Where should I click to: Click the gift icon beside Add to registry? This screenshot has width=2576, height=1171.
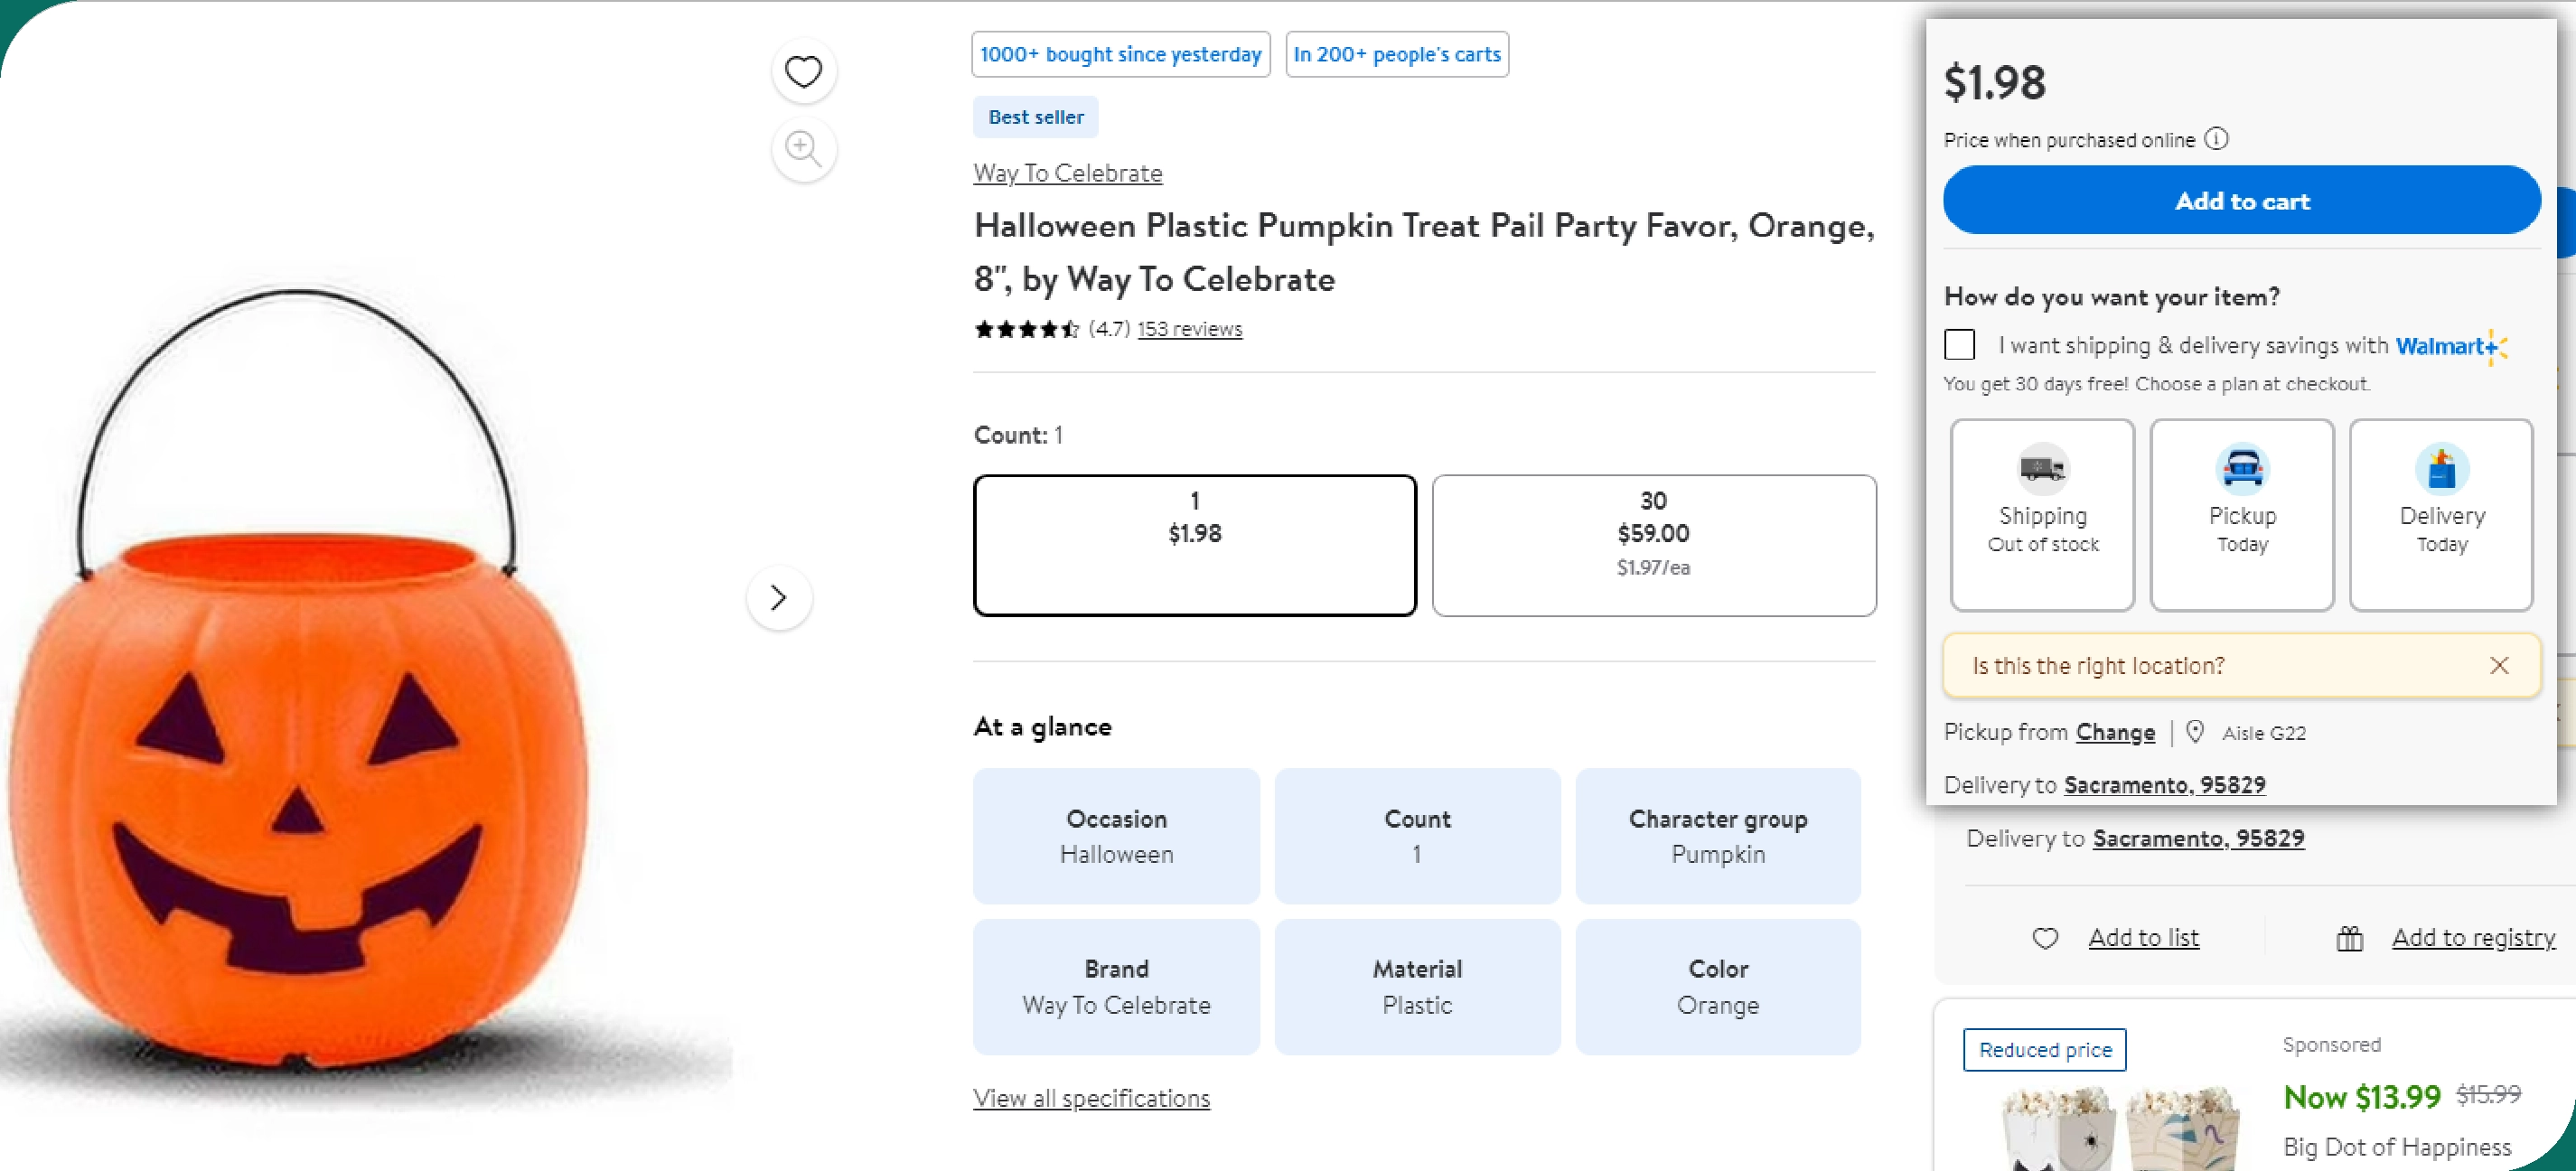(2348, 938)
